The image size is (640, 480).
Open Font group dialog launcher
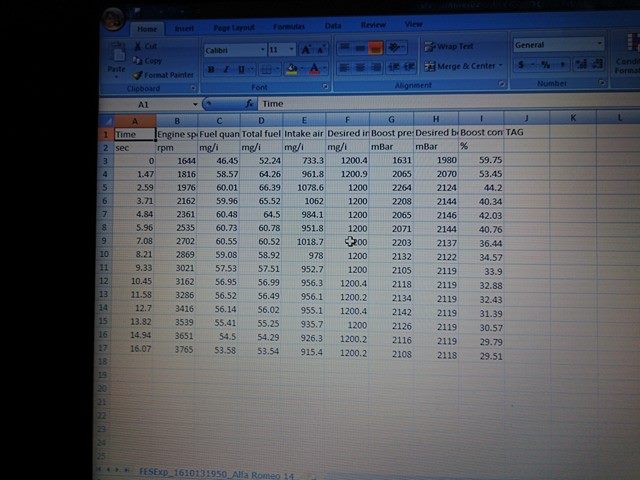(325, 87)
